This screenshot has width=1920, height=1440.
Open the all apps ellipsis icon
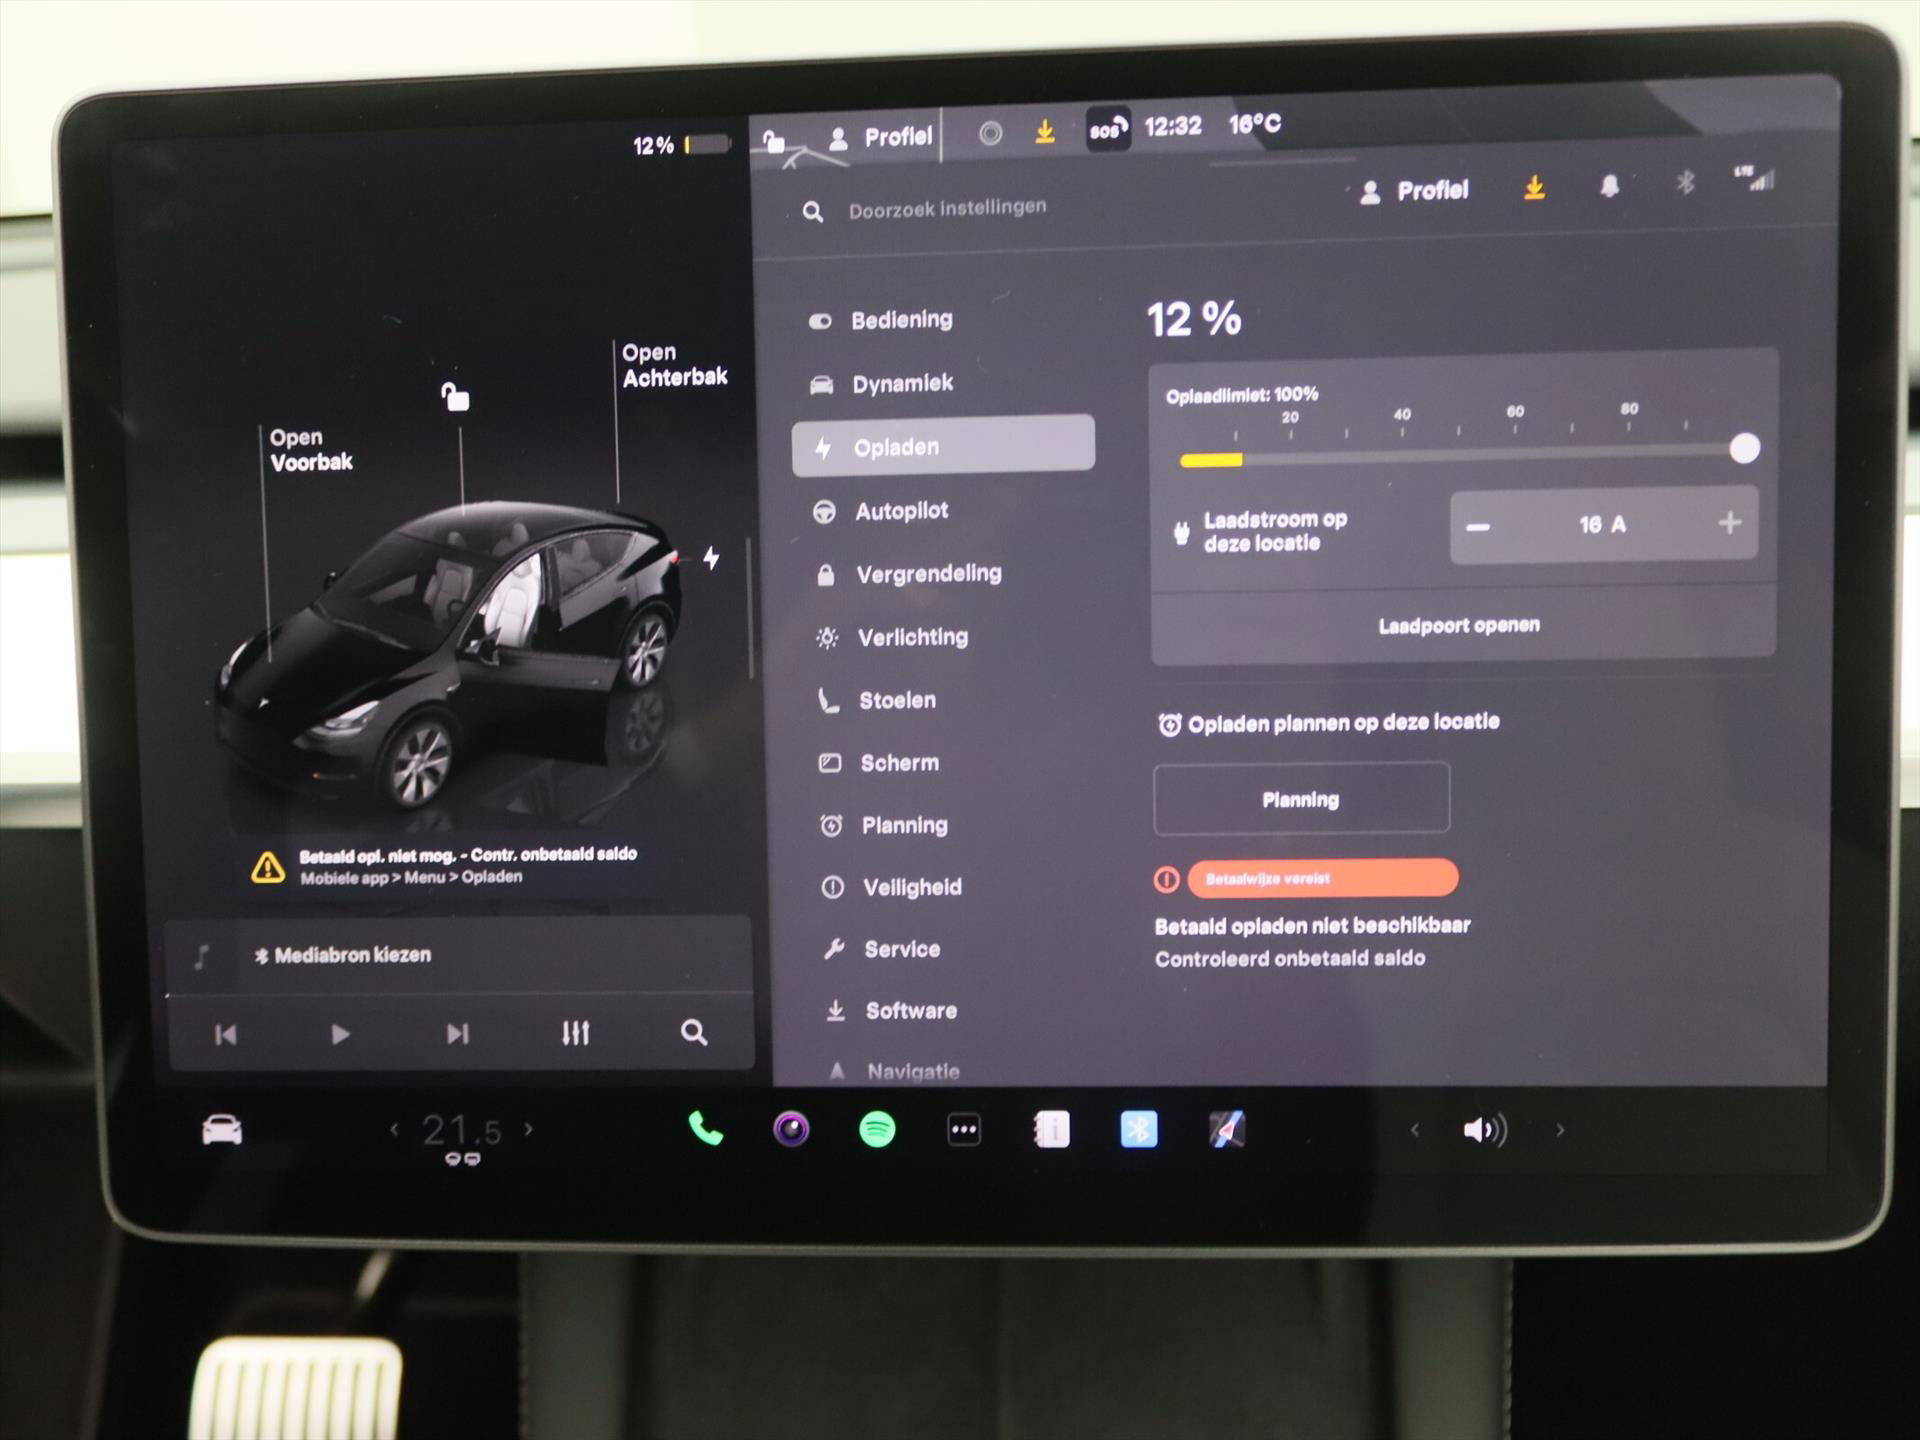[x=964, y=1130]
